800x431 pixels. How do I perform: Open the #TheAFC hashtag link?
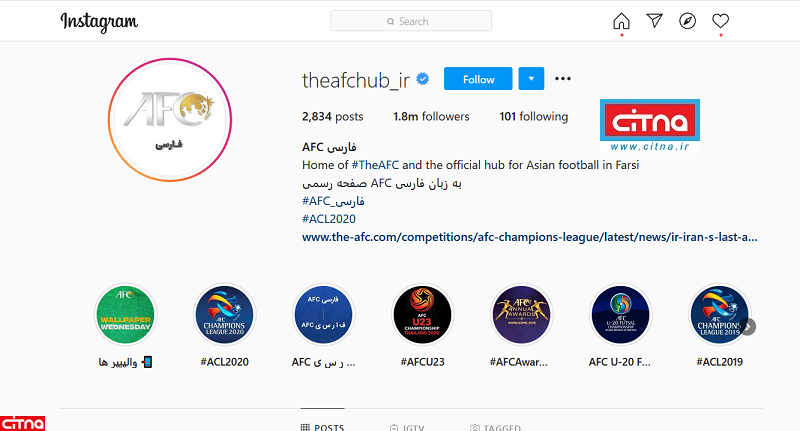(x=375, y=165)
